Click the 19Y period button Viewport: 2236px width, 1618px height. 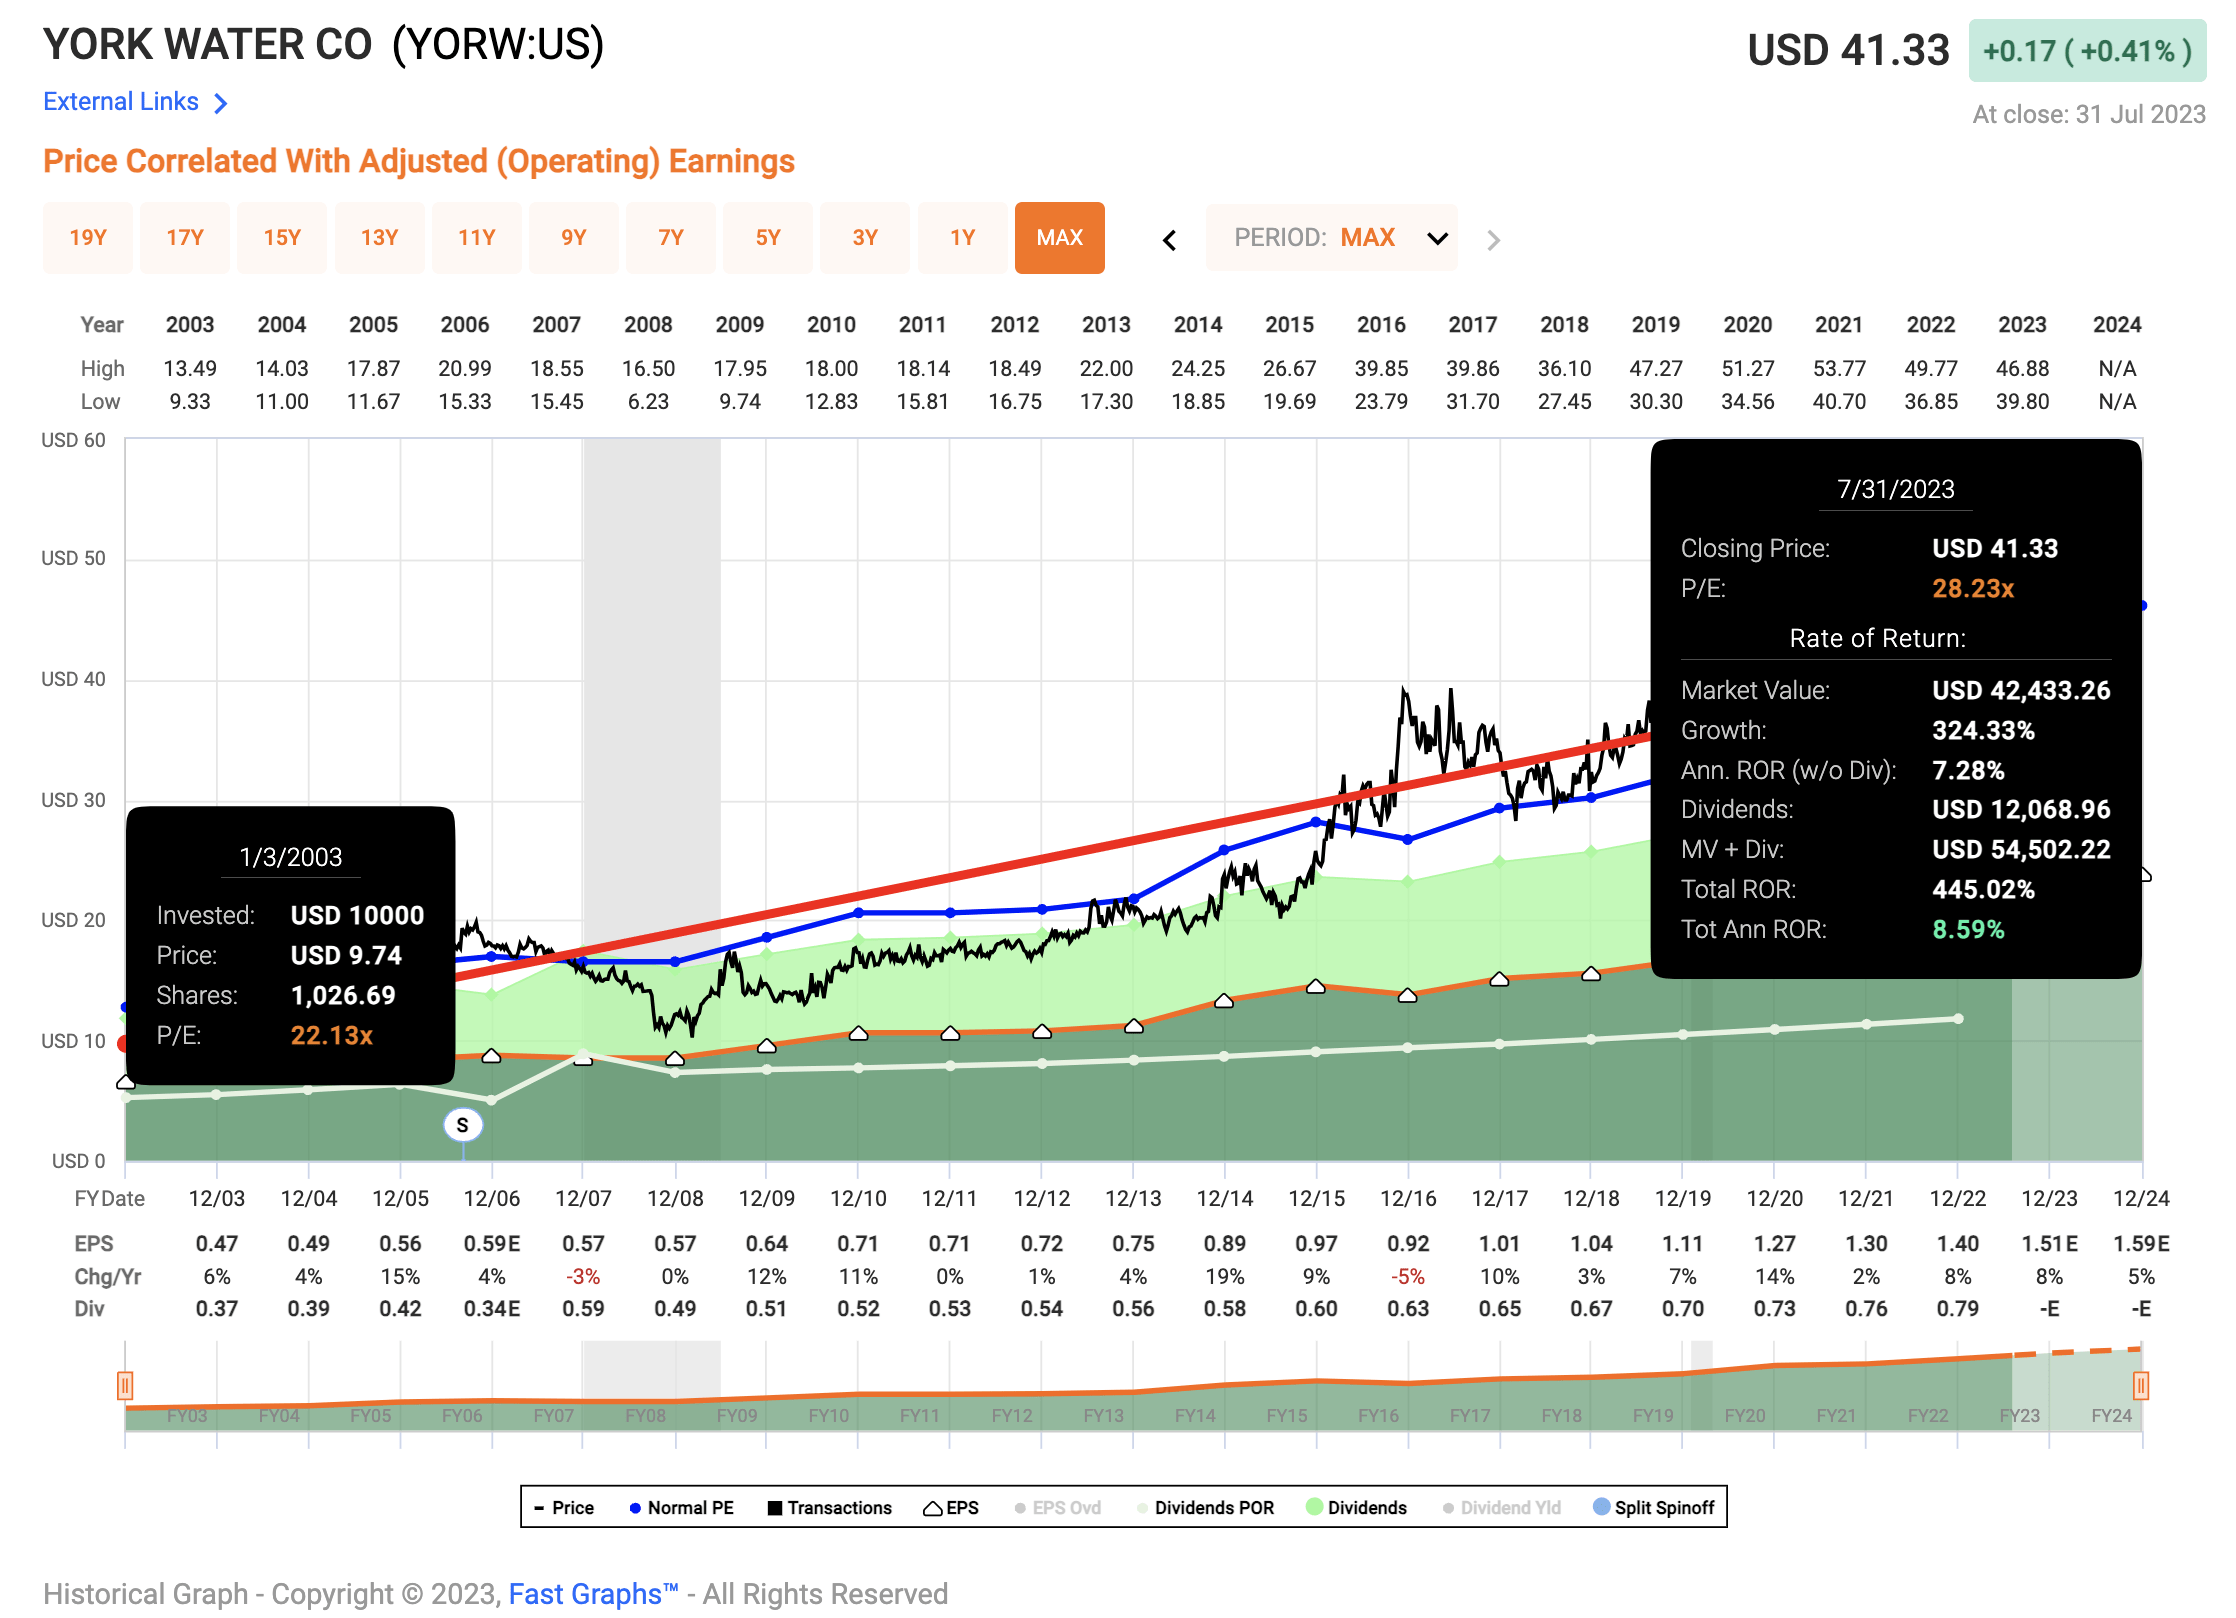(x=88, y=238)
